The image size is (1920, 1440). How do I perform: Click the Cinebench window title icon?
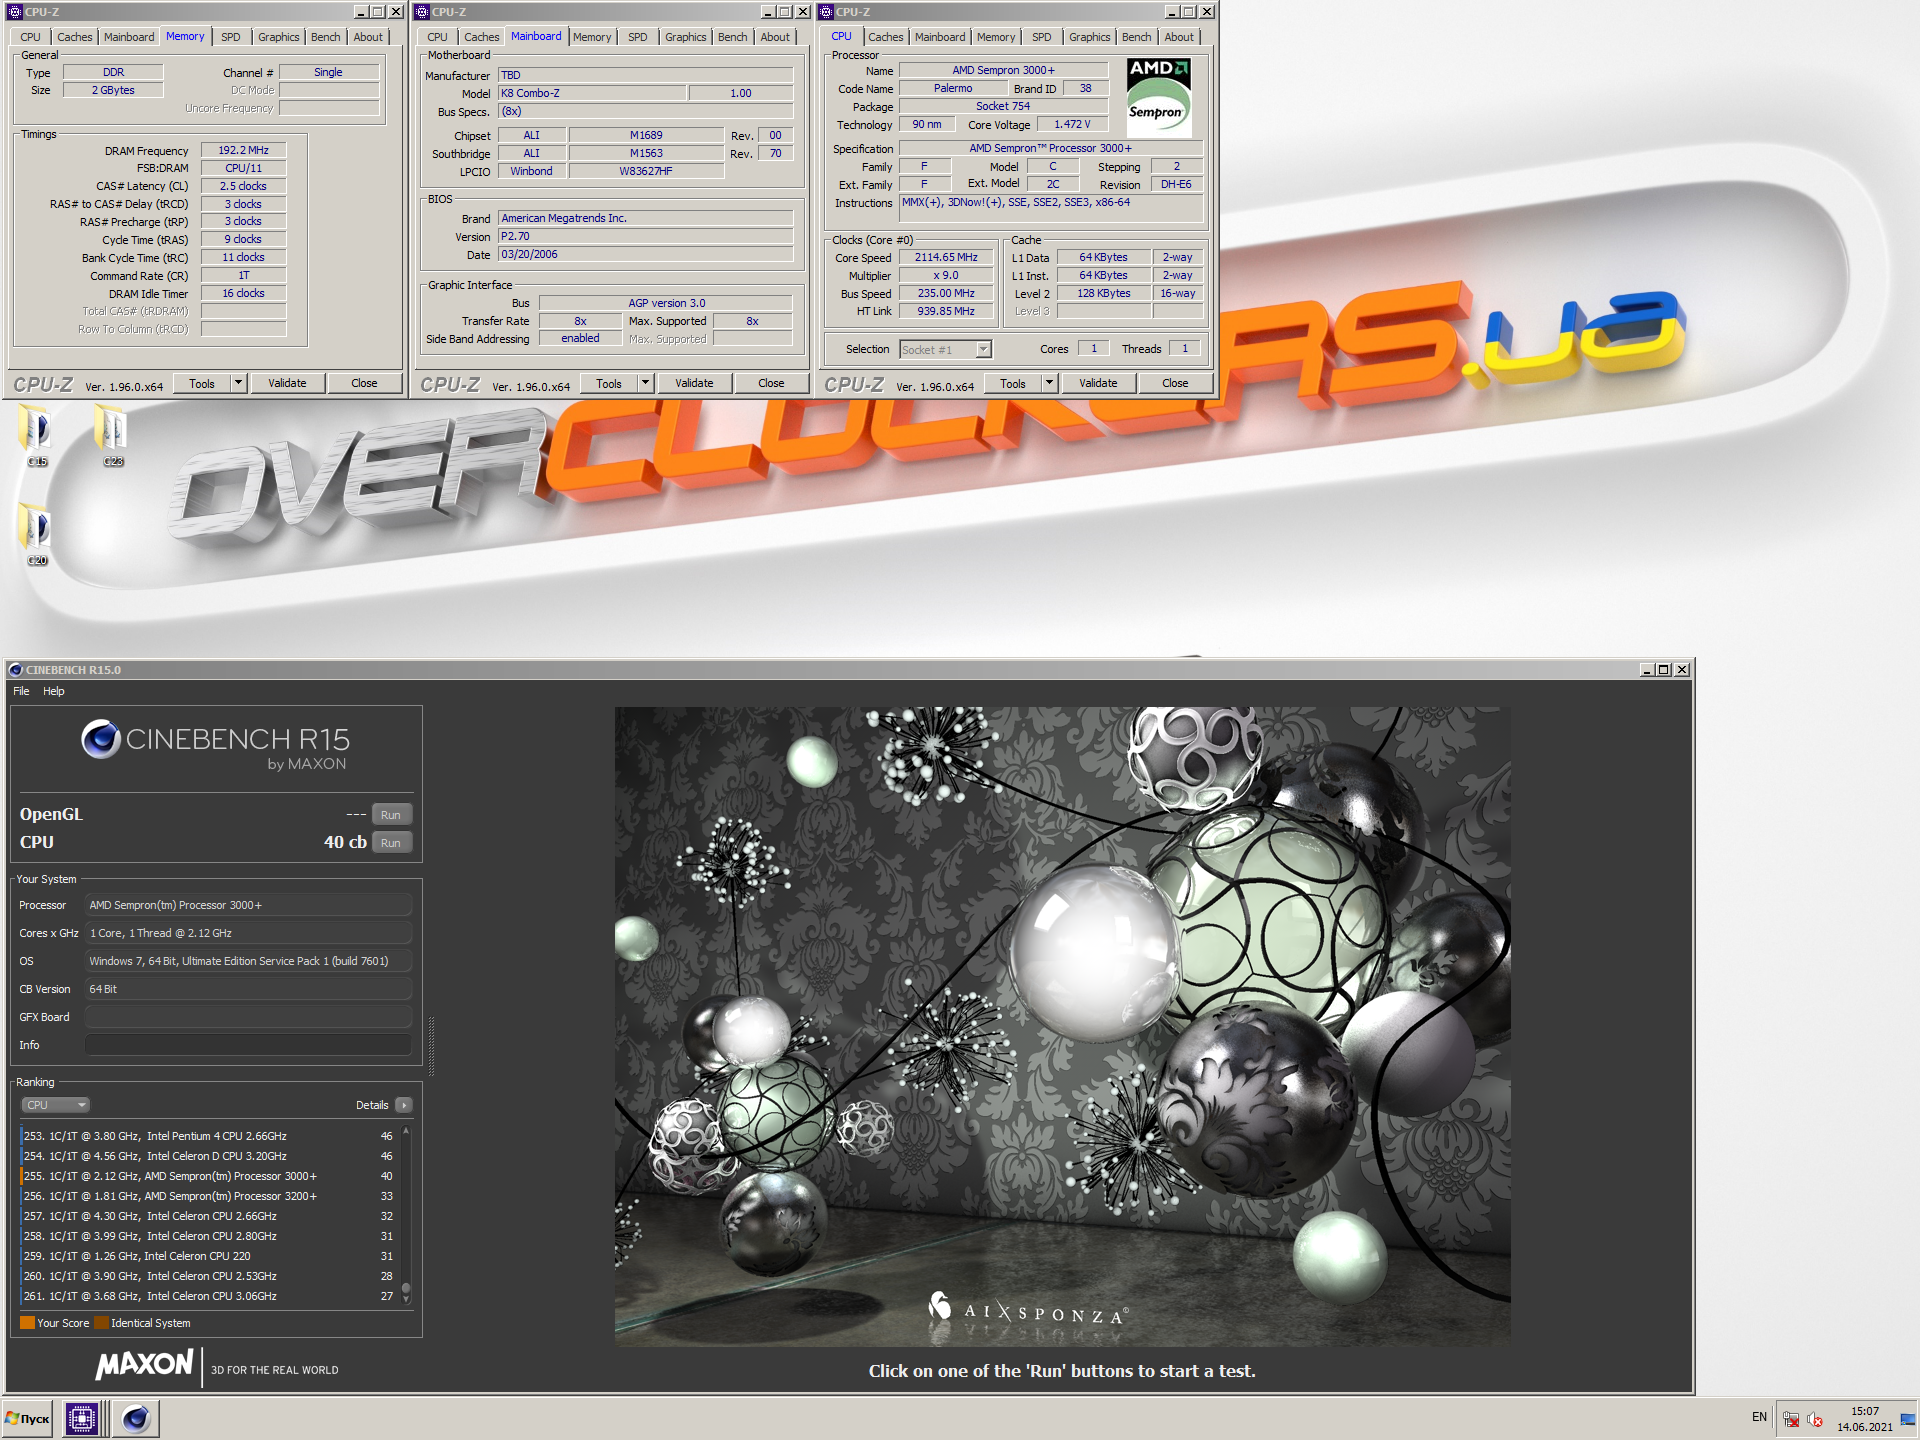[x=15, y=669]
